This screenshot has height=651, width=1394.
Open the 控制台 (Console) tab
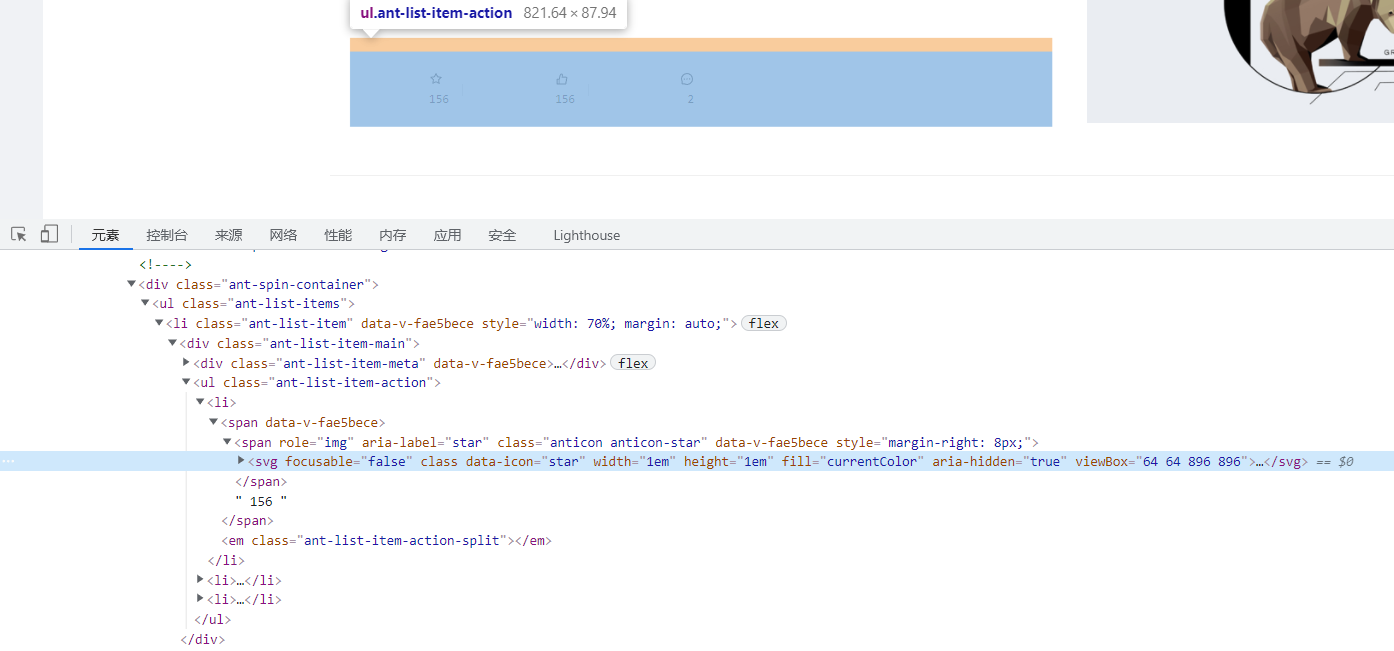pos(167,236)
